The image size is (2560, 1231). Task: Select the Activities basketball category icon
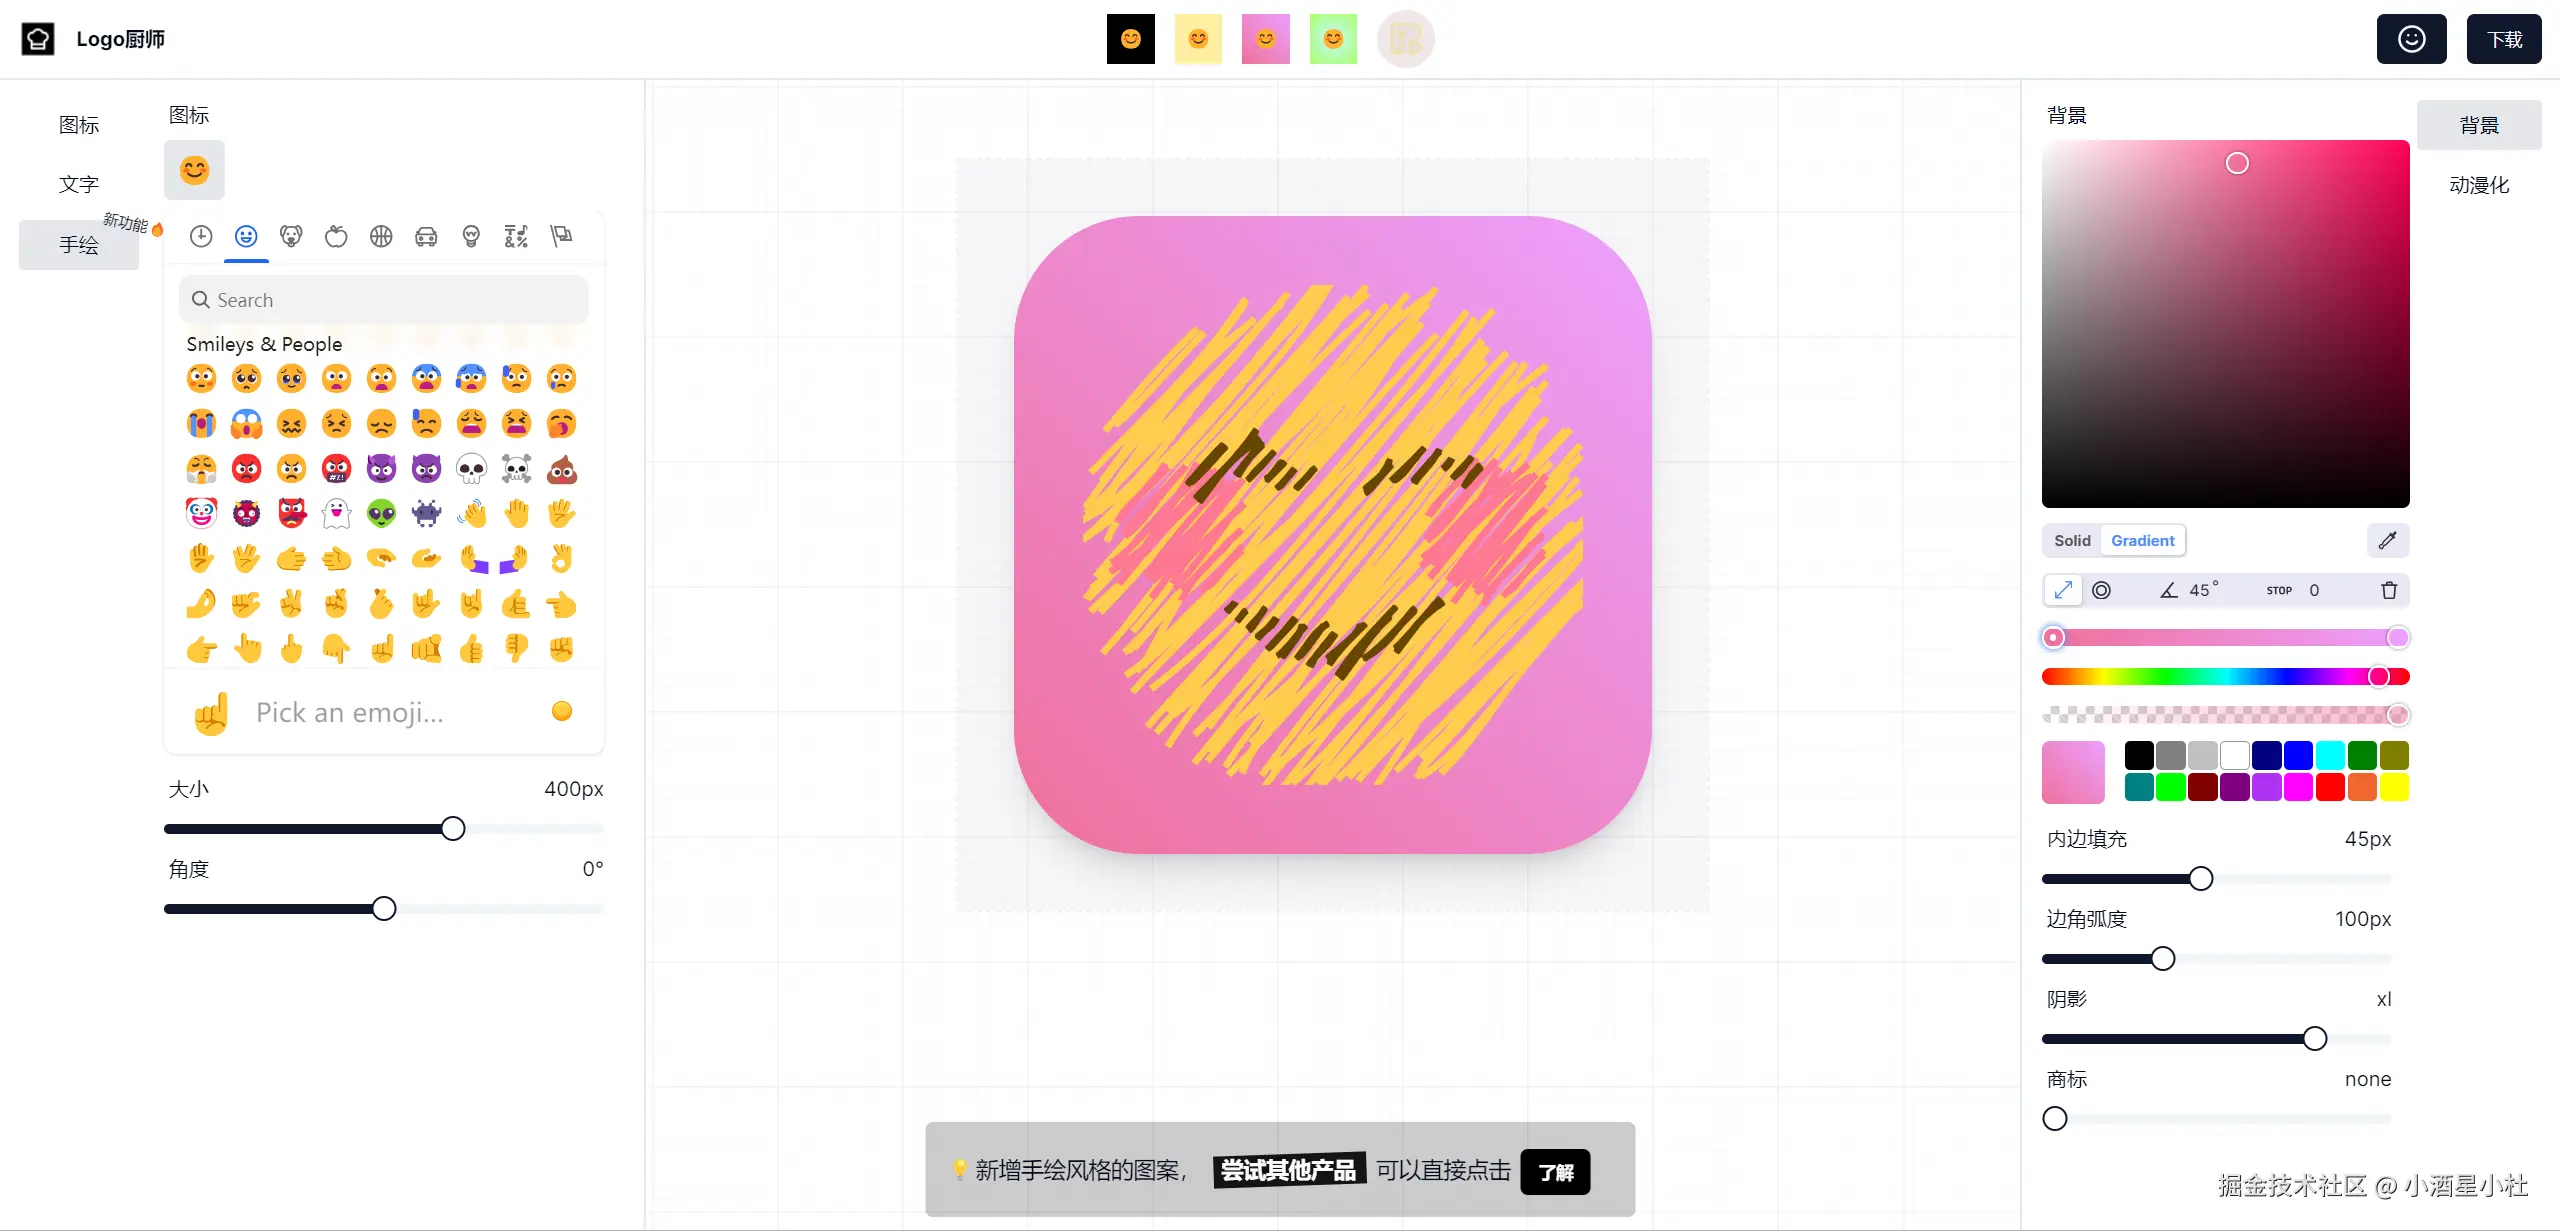381,236
